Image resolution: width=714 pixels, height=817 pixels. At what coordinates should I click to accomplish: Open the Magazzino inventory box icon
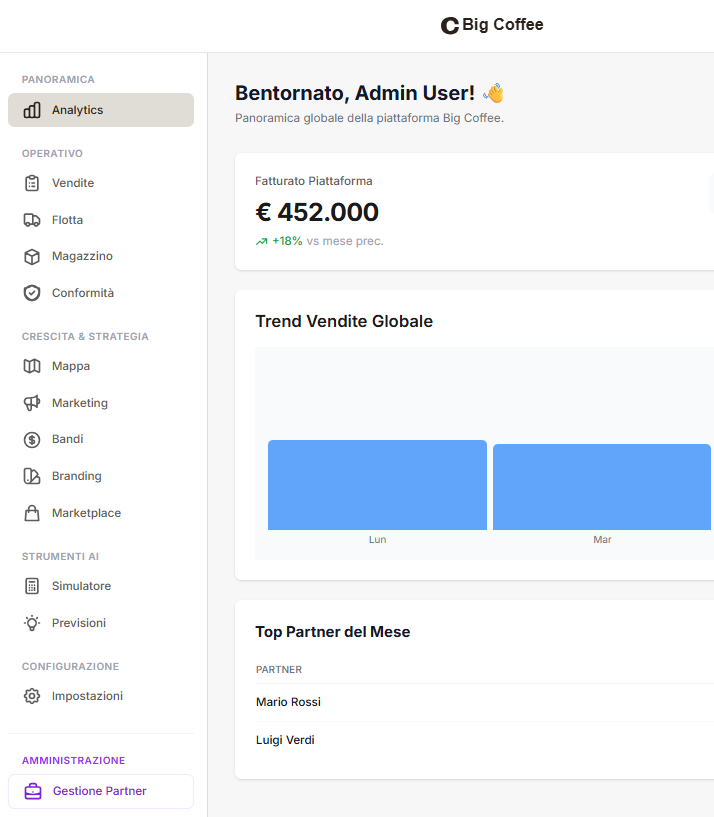(30, 256)
